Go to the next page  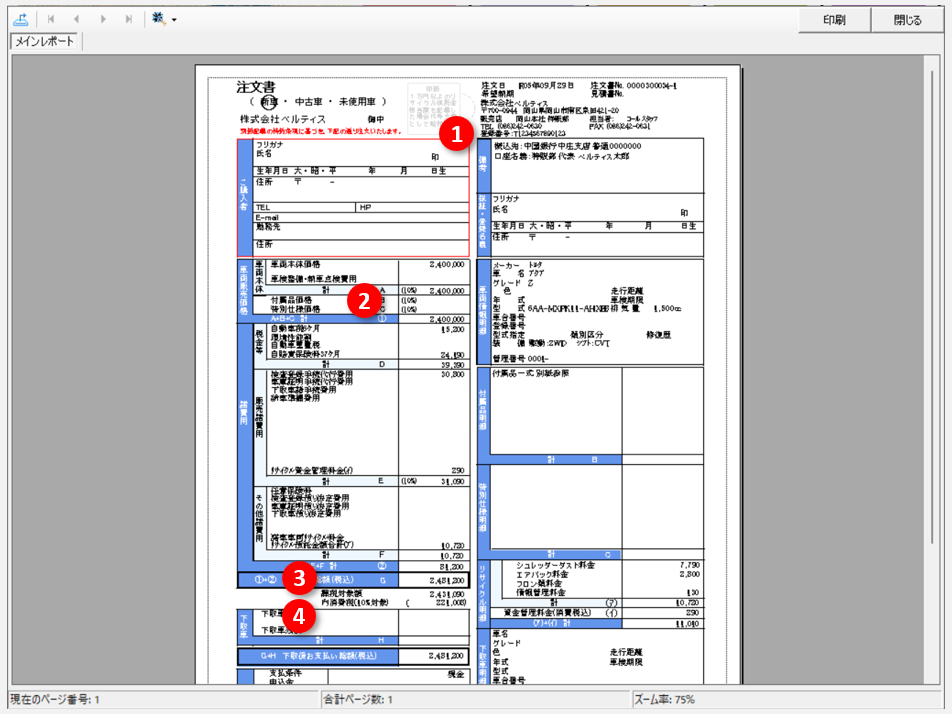(103, 19)
